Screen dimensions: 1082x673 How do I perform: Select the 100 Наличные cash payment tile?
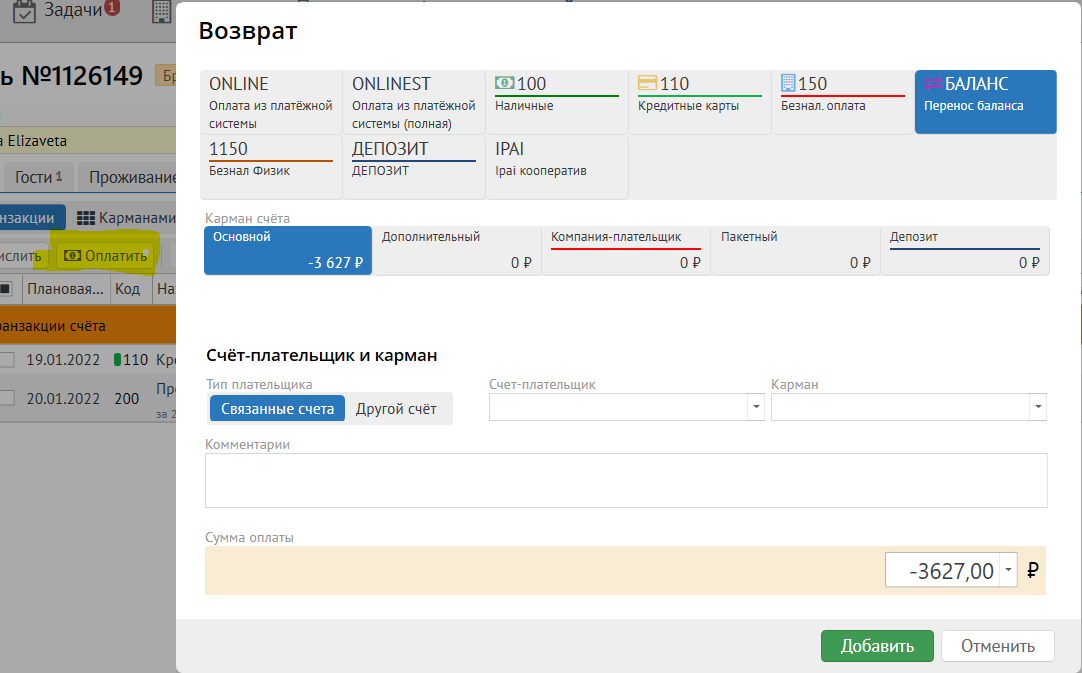[557, 102]
